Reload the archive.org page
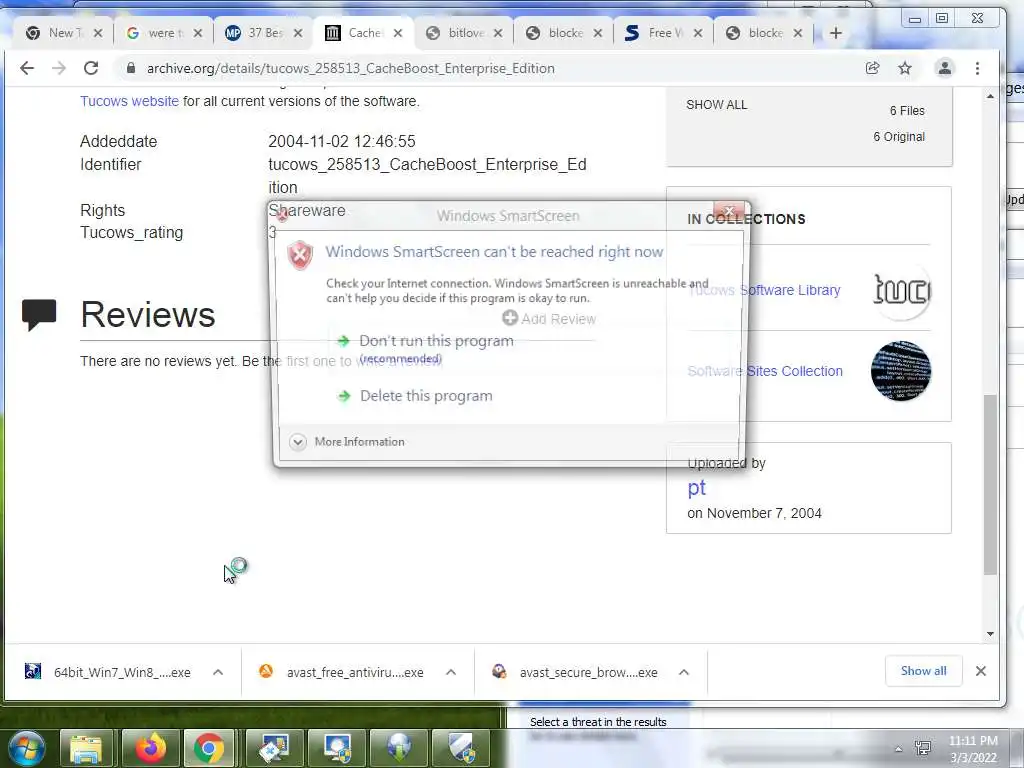The height and width of the screenshot is (768, 1024). click(91, 68)
